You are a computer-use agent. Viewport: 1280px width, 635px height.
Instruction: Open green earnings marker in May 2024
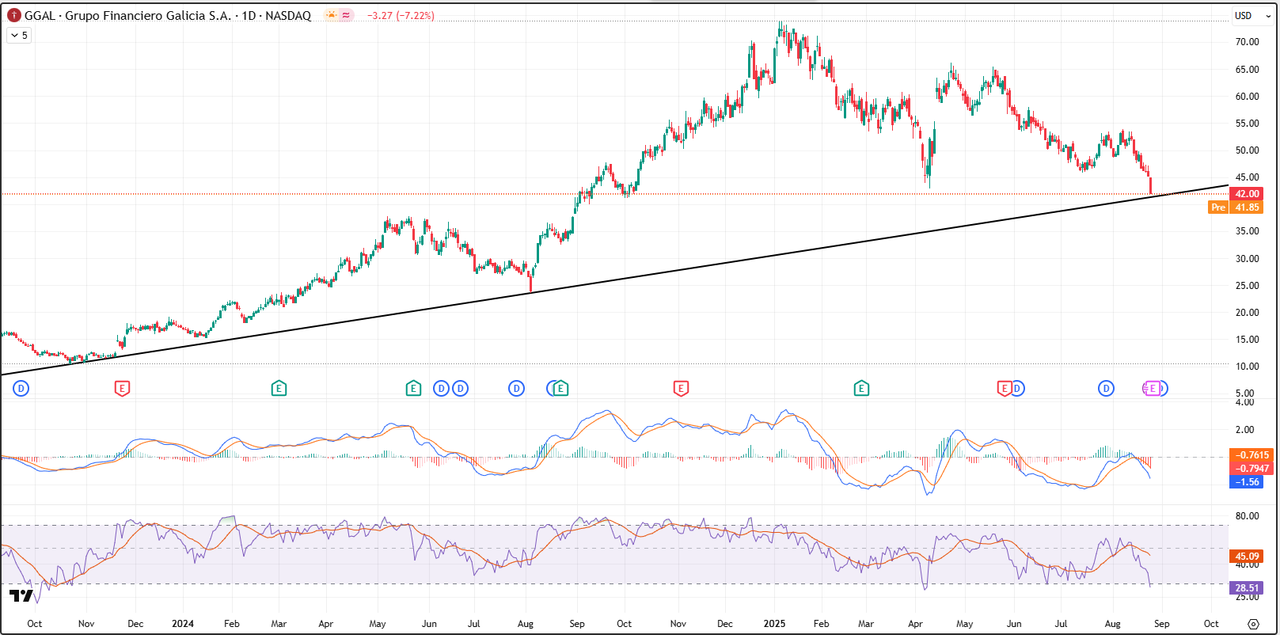(413, 388)
